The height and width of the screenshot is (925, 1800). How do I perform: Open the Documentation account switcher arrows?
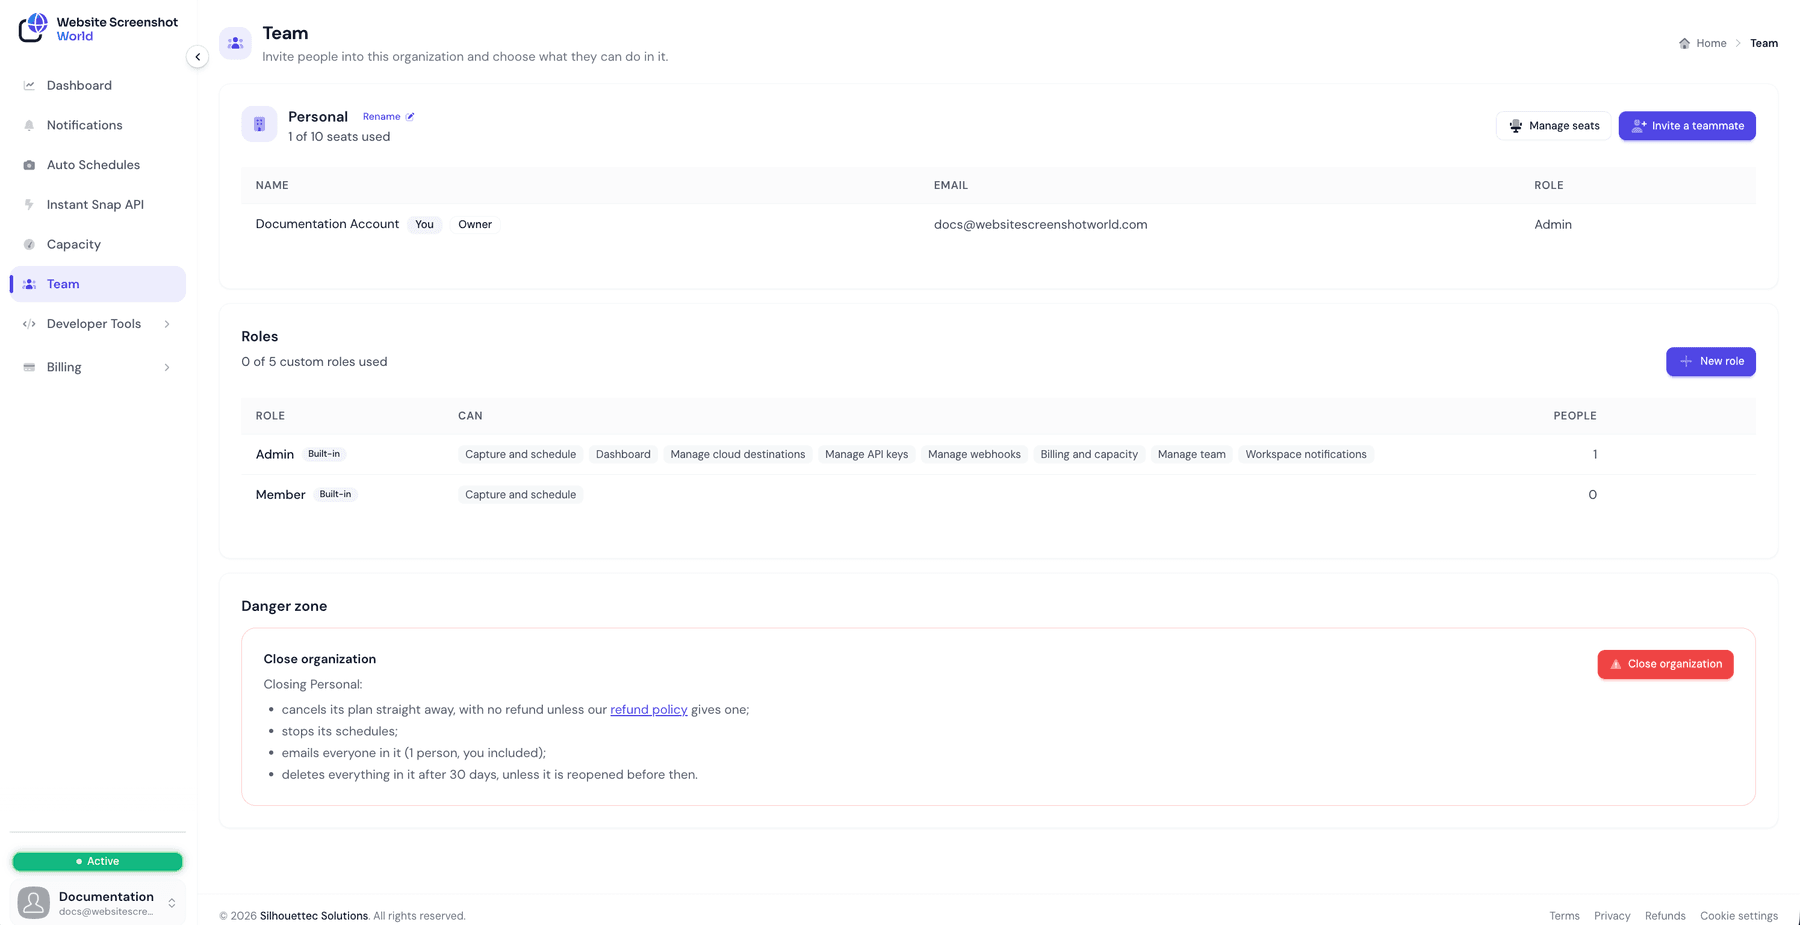[172, 903]
